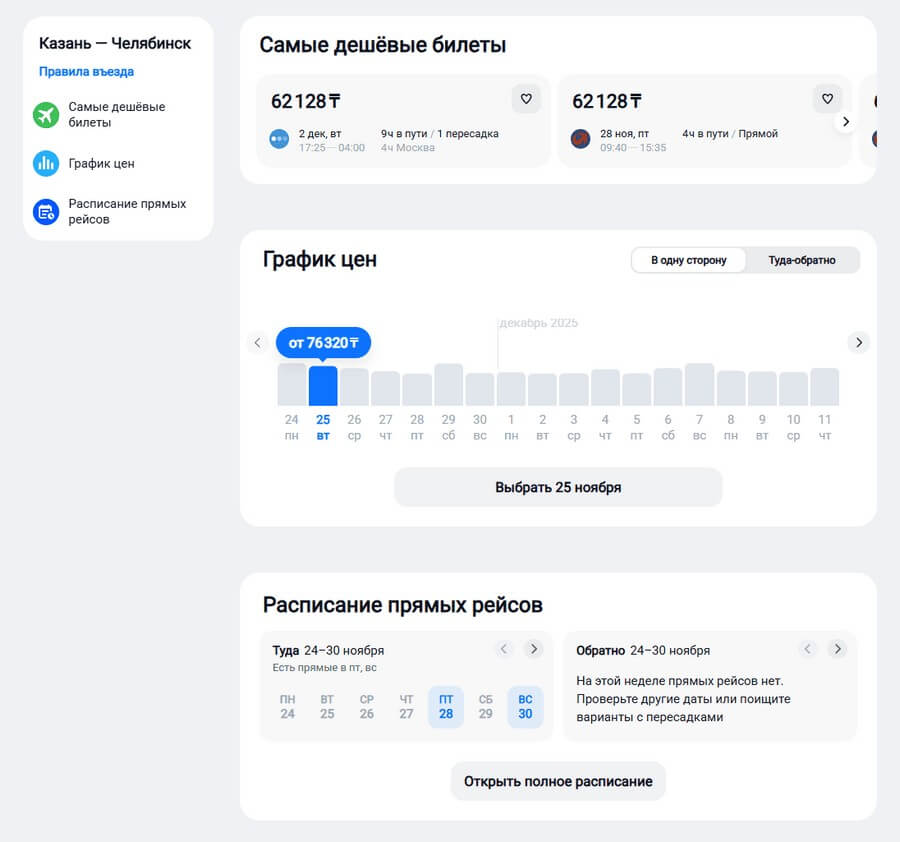Image resolution: width=900 pixels, height=842 pixels.
Task: Switch price graph to Туда-обратно
Action: click(x=802, y=260)
